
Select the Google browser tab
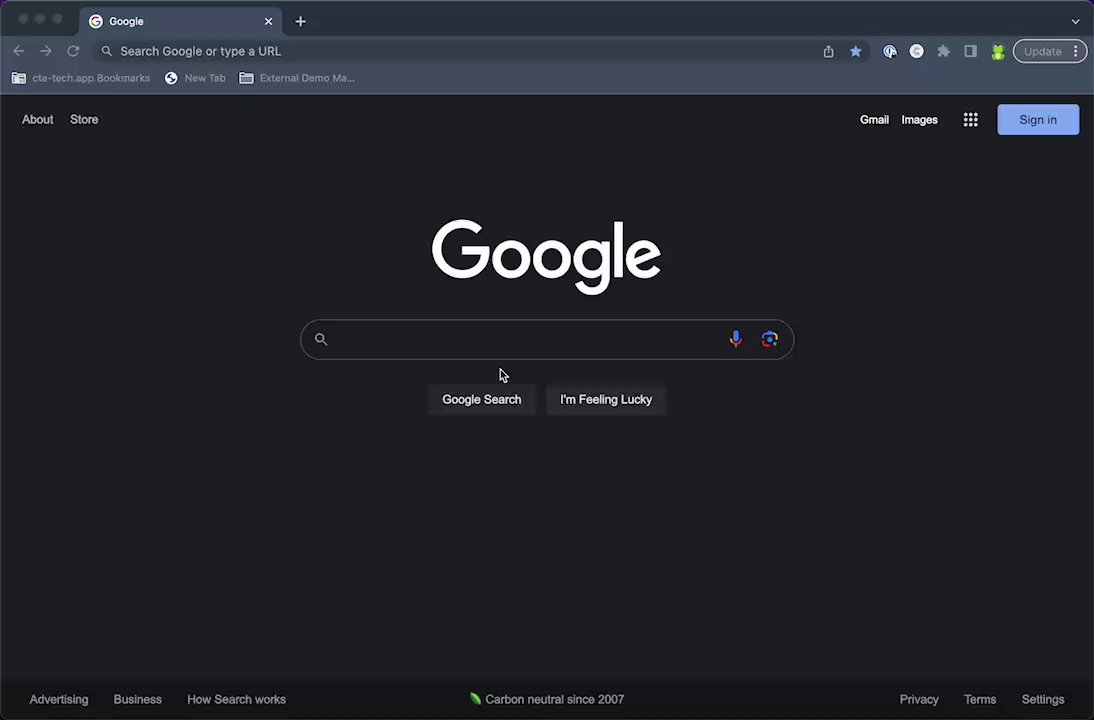pyautogui.click(x=181, y=22)
